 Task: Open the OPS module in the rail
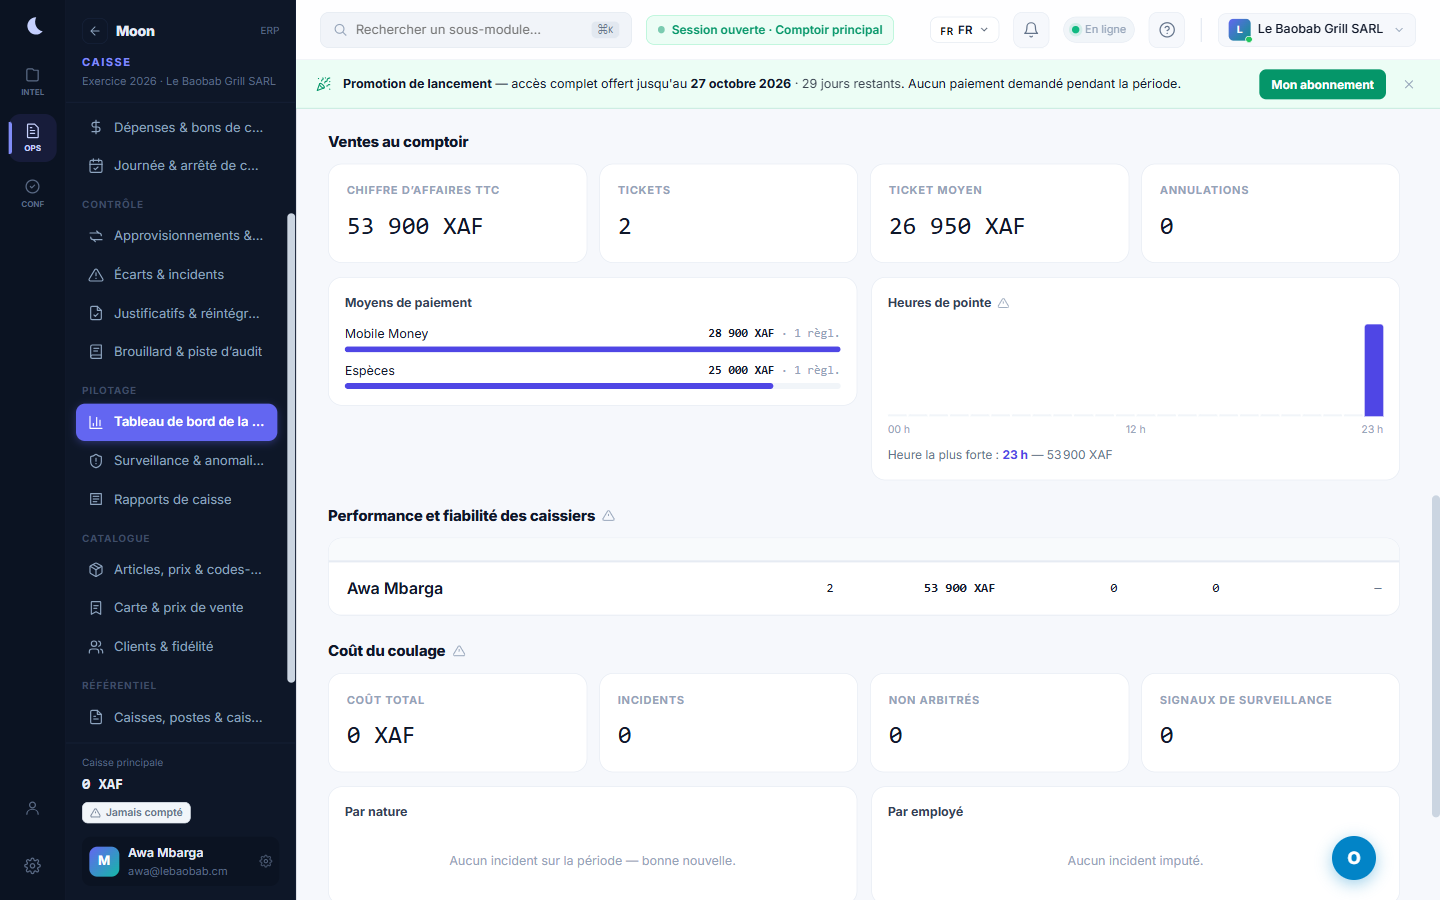33,137
